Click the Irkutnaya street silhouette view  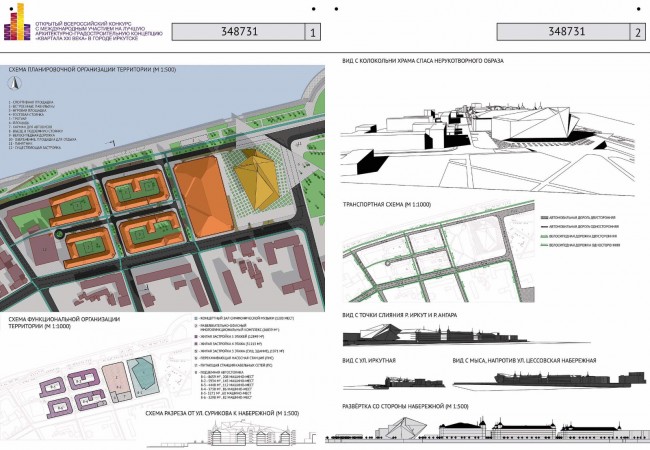[394, 382]
